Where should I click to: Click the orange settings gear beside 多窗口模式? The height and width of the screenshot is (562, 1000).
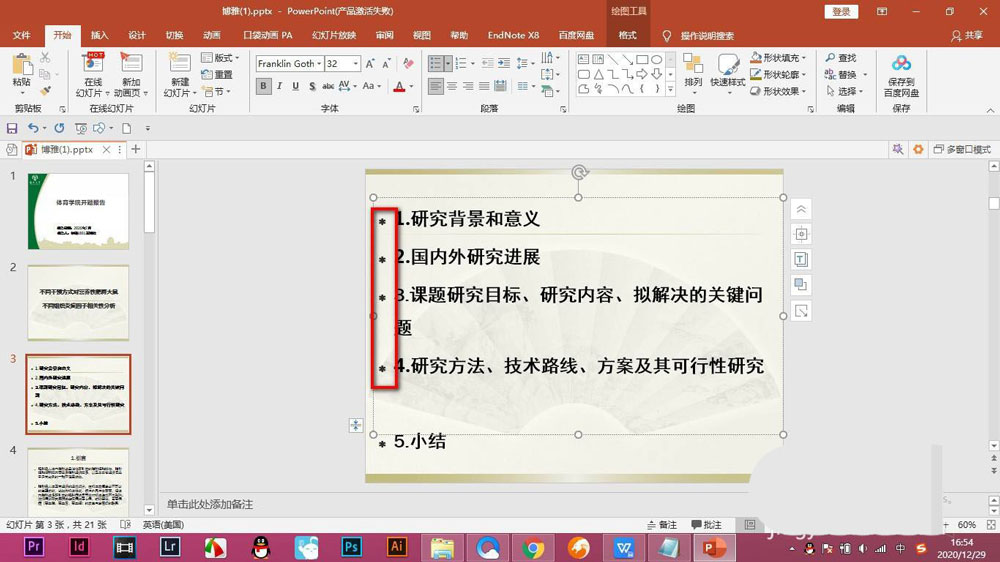pyautogui.click(x=918, y=149)
